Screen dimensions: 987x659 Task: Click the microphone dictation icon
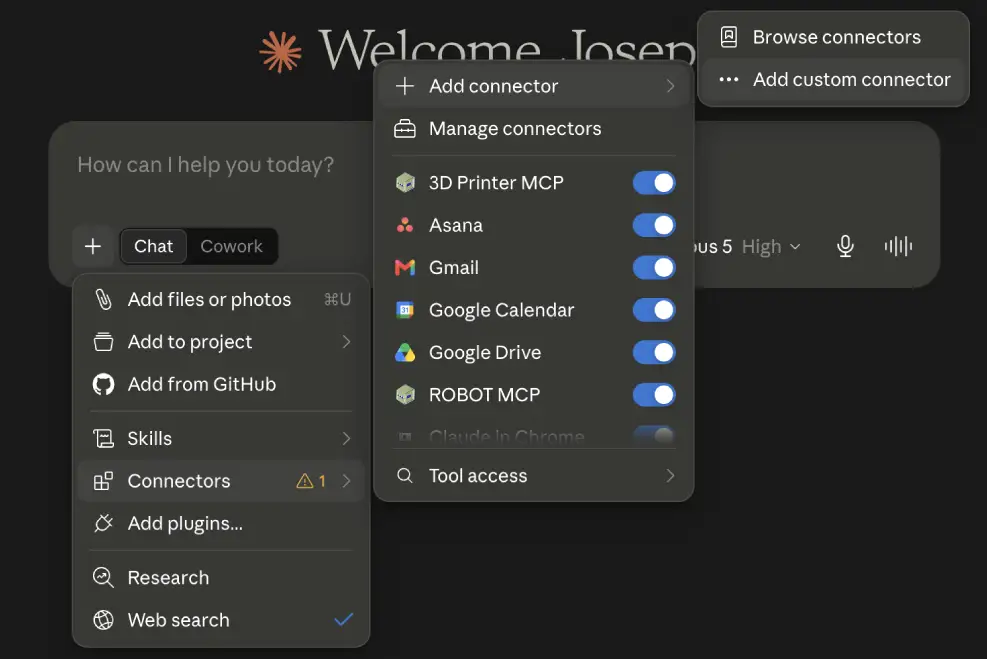[x=845, y=246]
